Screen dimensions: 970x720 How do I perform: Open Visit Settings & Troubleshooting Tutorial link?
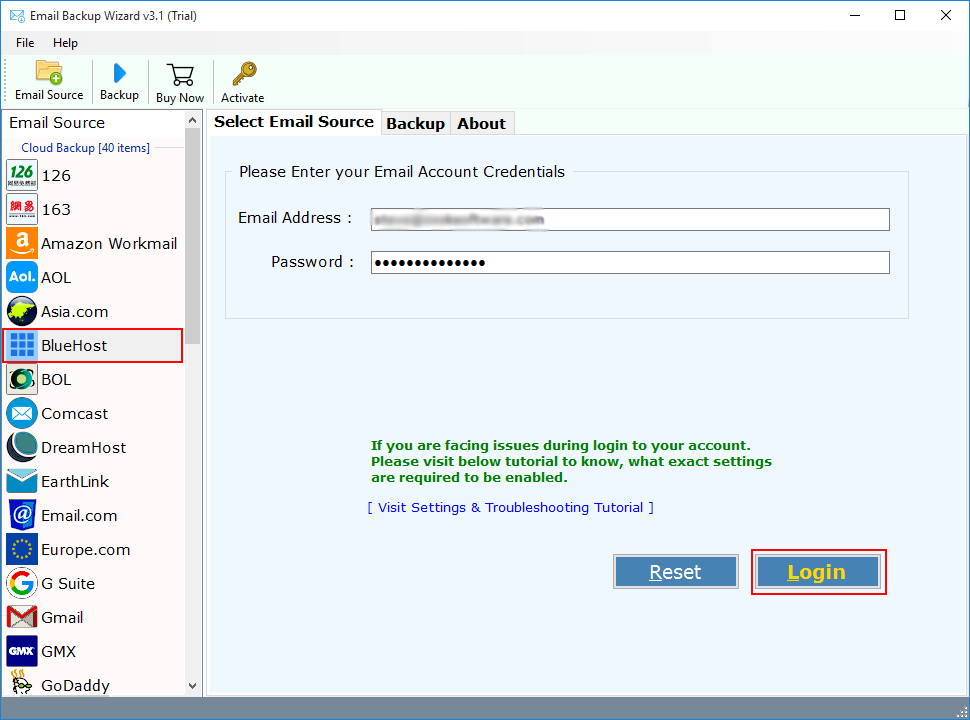[x=510, y=507]
